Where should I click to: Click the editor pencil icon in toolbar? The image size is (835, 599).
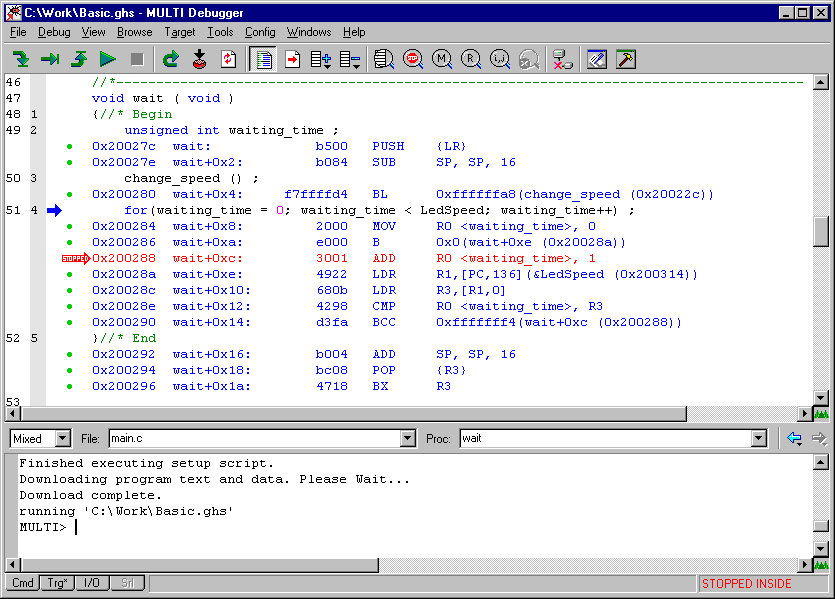pyautogui.click(x=597, y=59)
